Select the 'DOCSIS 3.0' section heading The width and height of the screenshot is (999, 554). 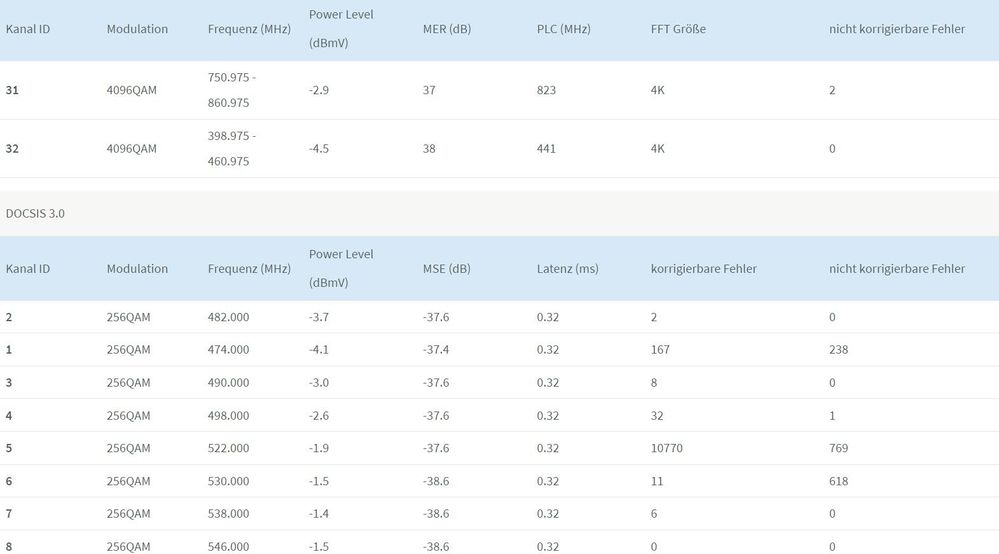point(34,213)
